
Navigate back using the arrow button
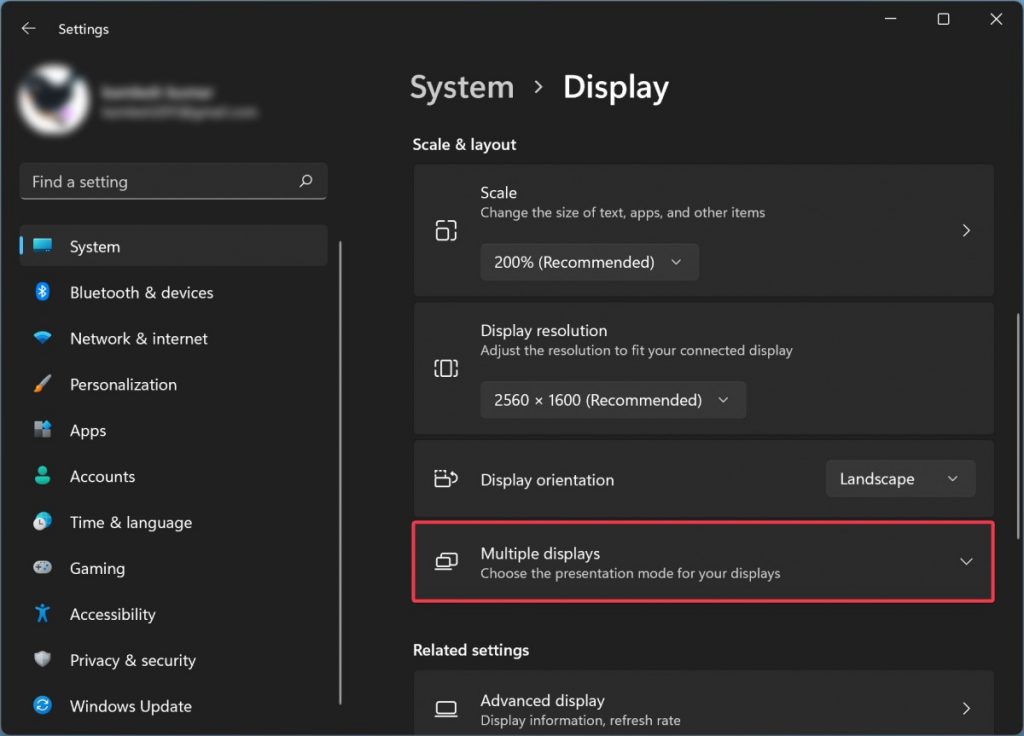(x=27, y=28)
